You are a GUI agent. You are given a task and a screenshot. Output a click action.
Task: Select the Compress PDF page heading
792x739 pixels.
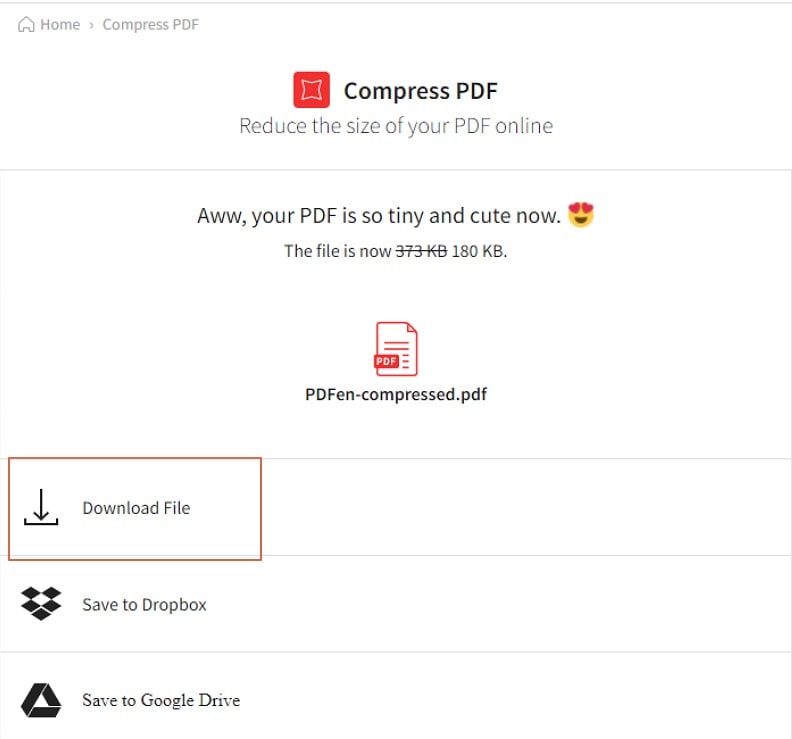(420, 91)
